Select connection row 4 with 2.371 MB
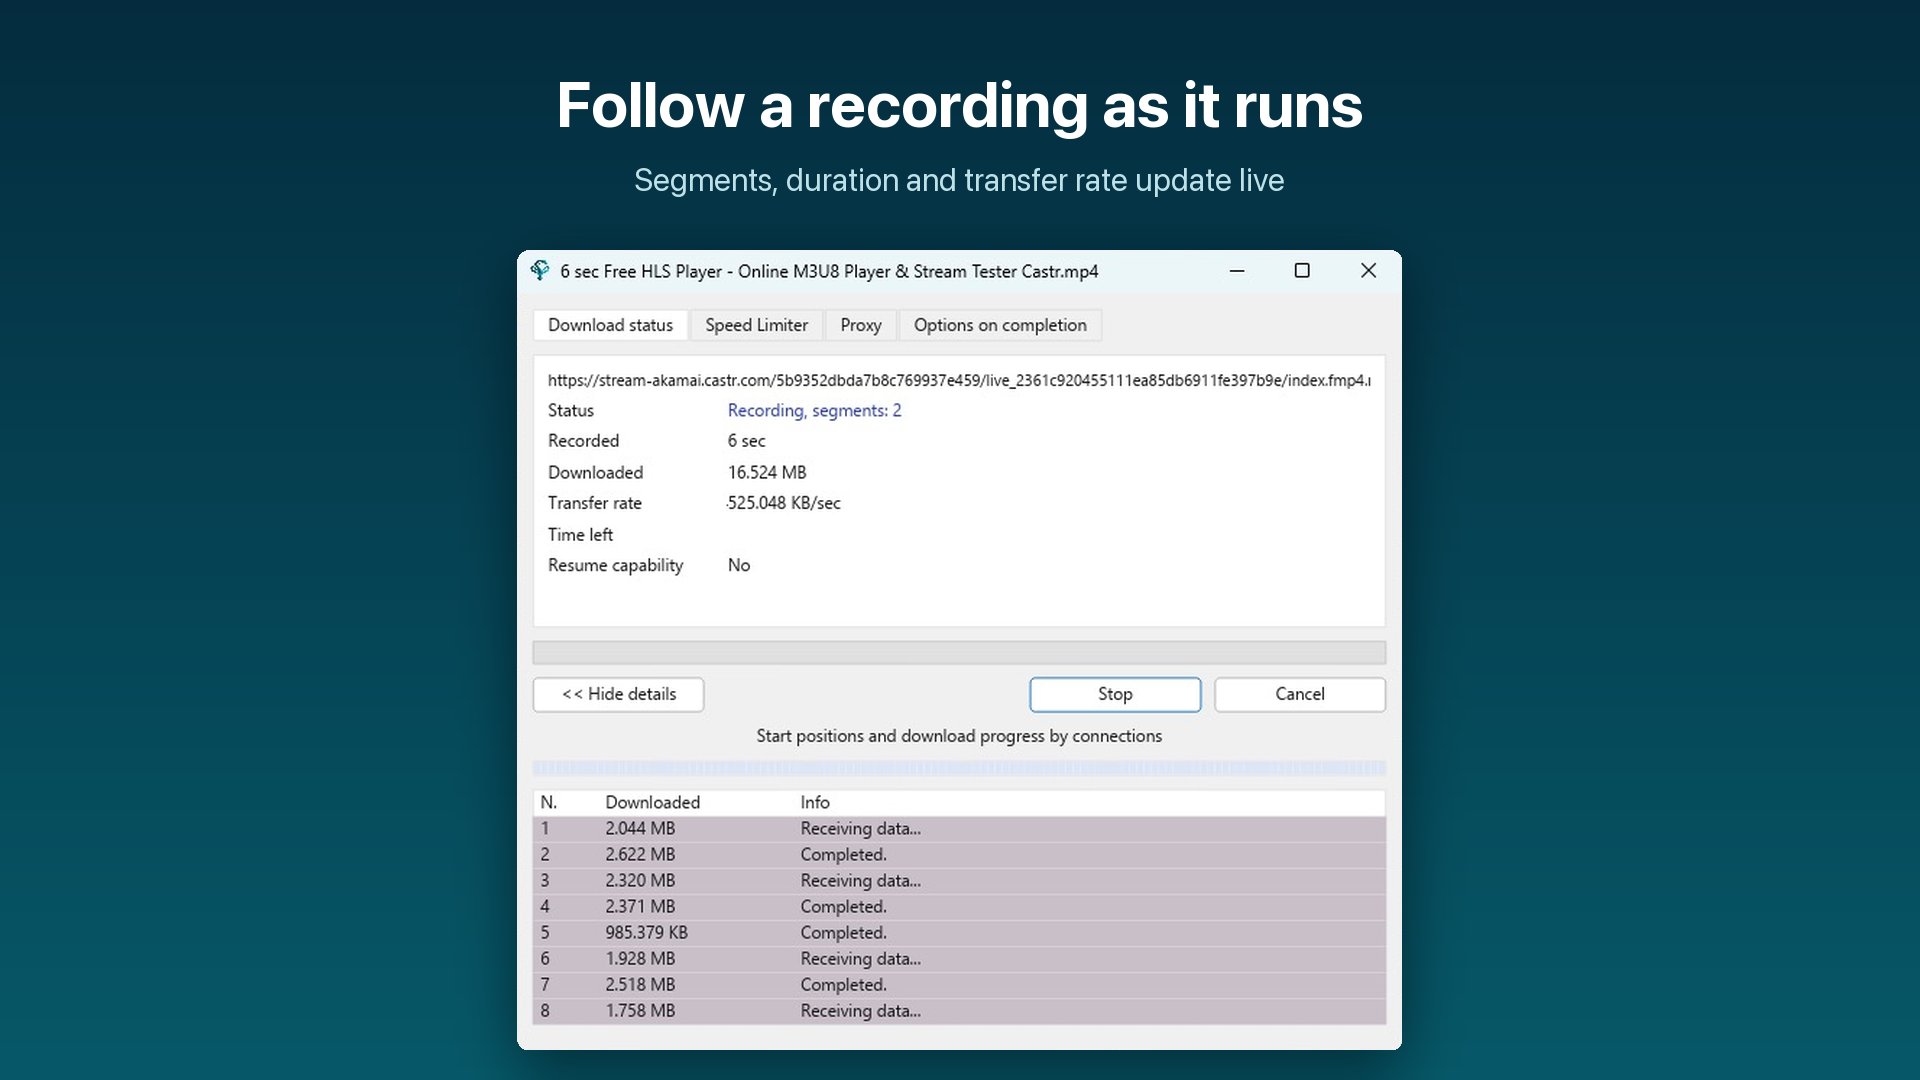1920x1080 pixels. click(x=959, y=906)
